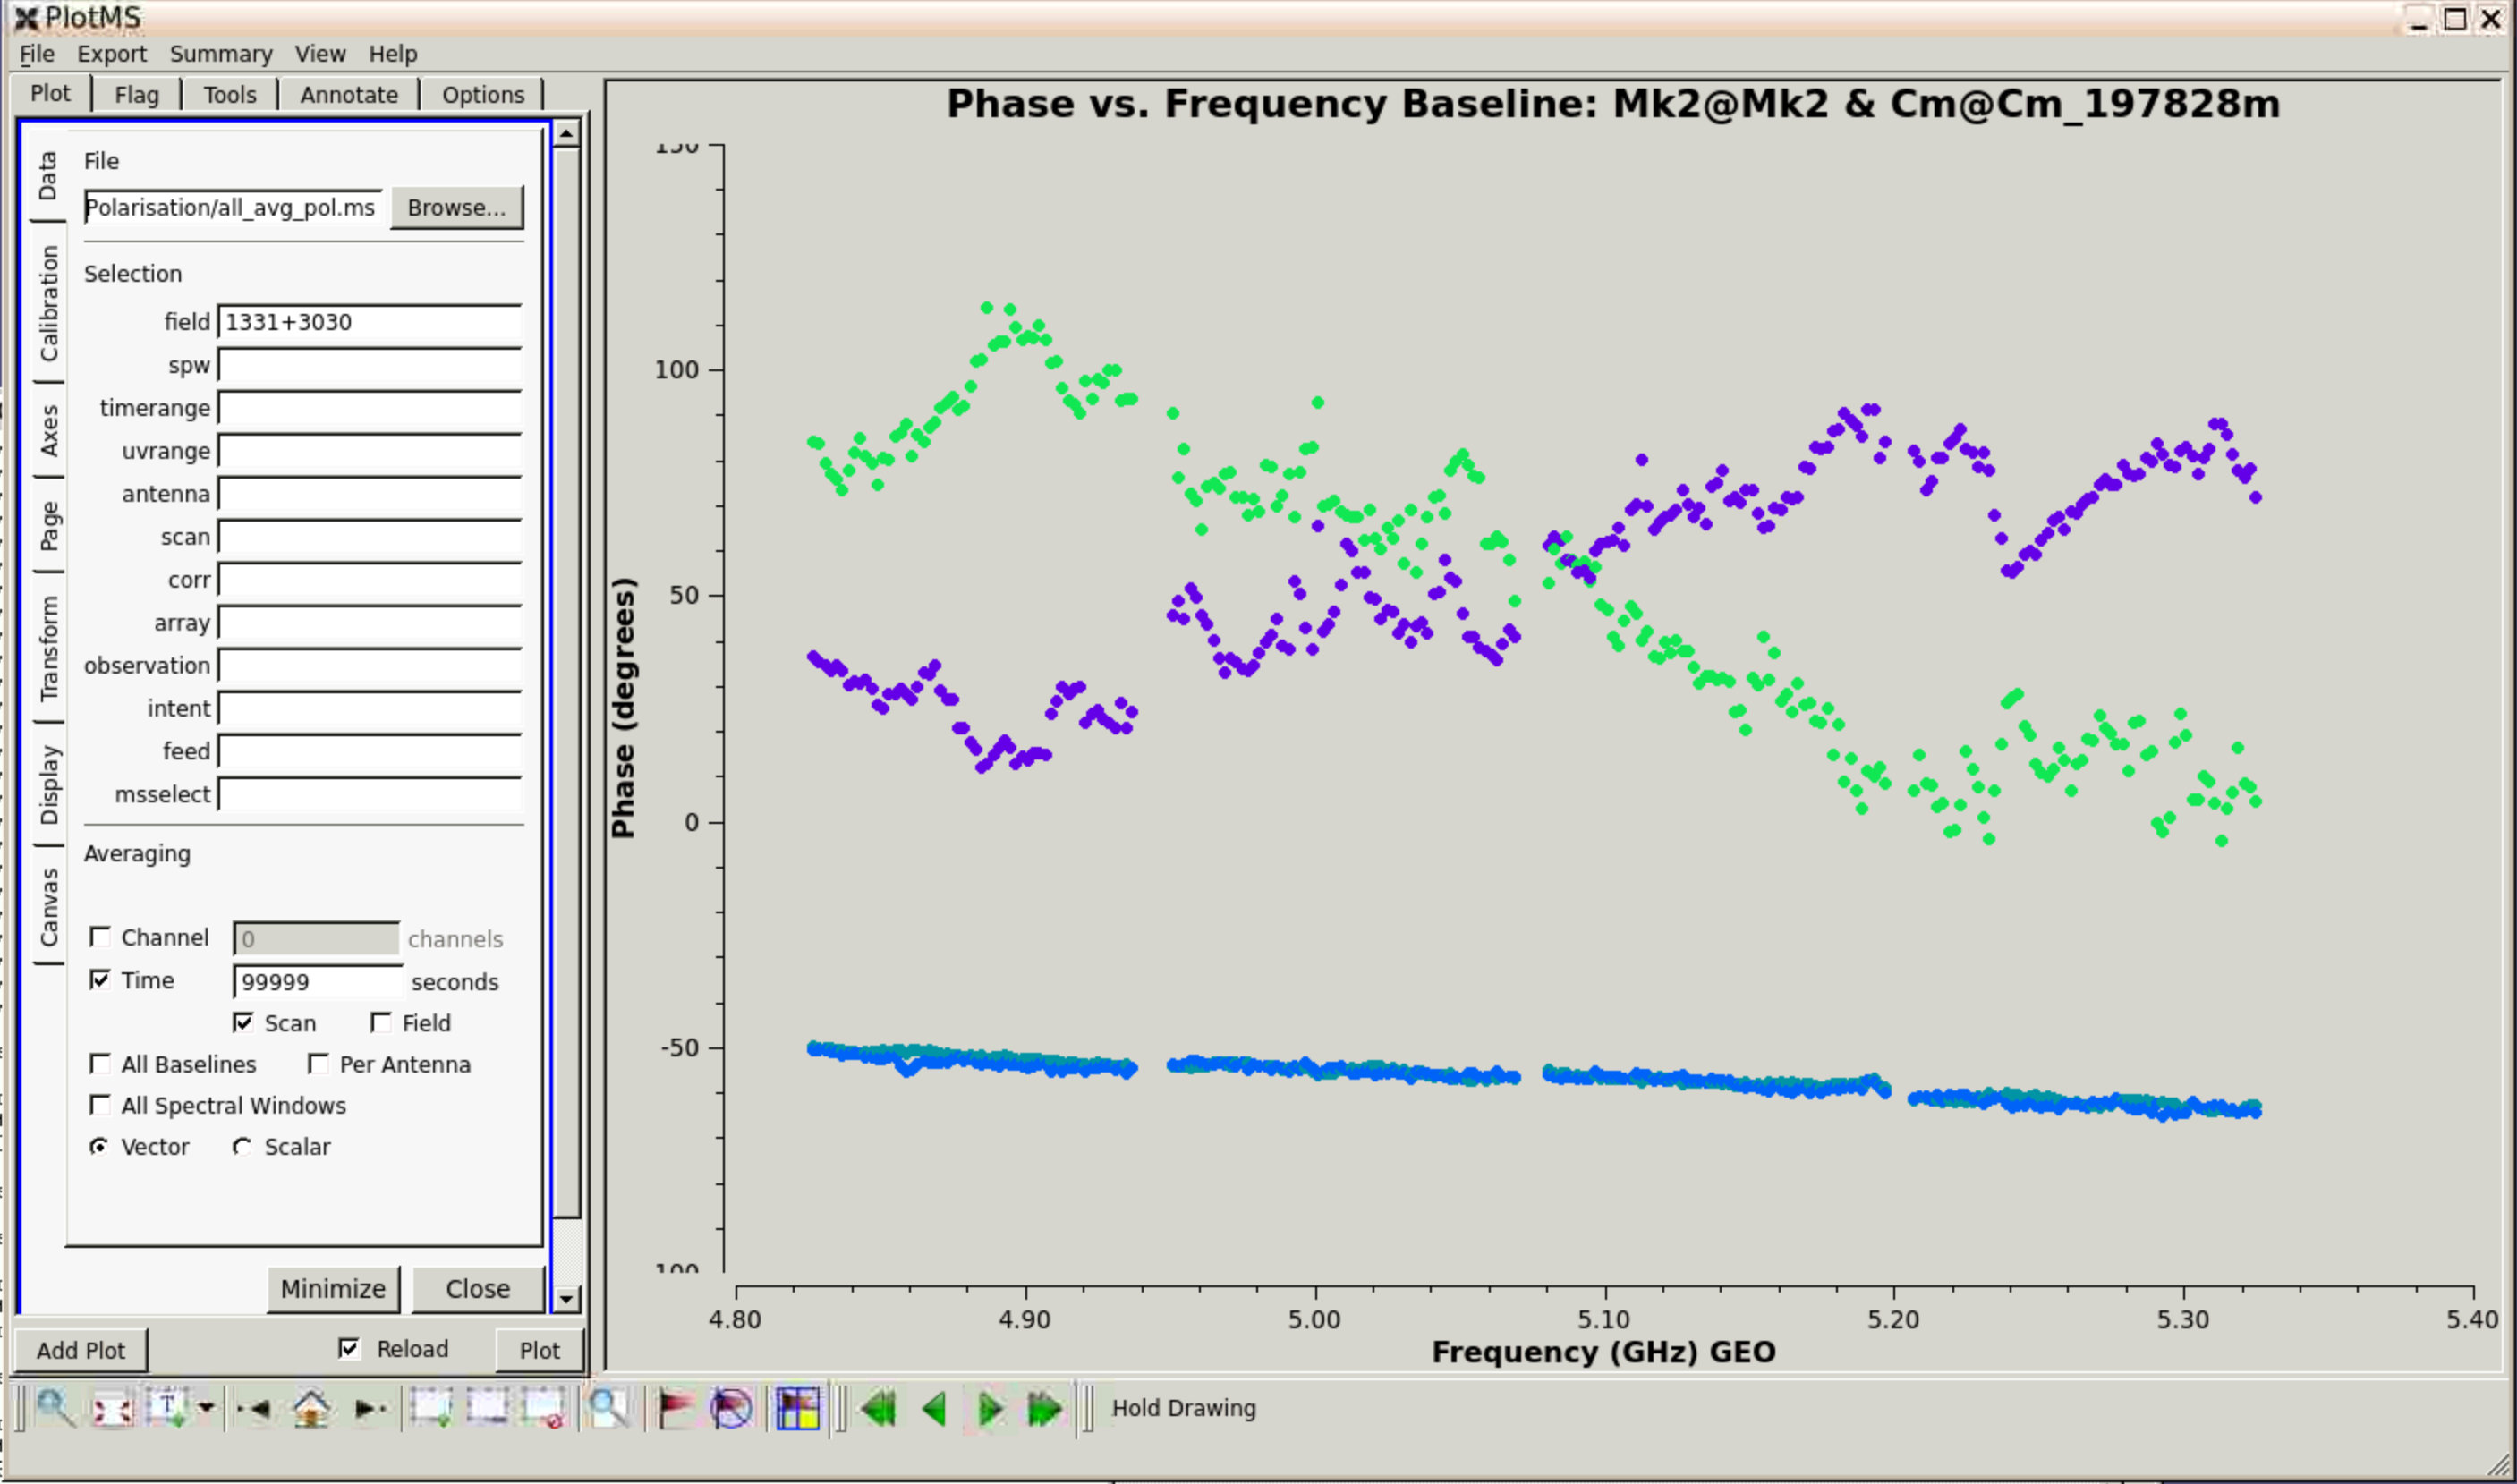Click the msselect input field
The image size is (2517, 1484).
(x=370, y=795)
